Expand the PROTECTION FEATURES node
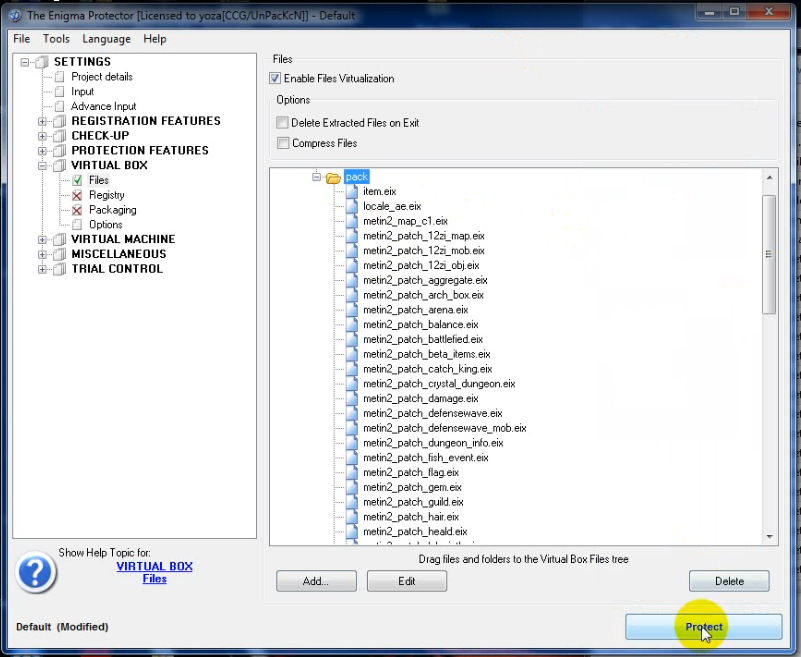 tap(42, 151)
